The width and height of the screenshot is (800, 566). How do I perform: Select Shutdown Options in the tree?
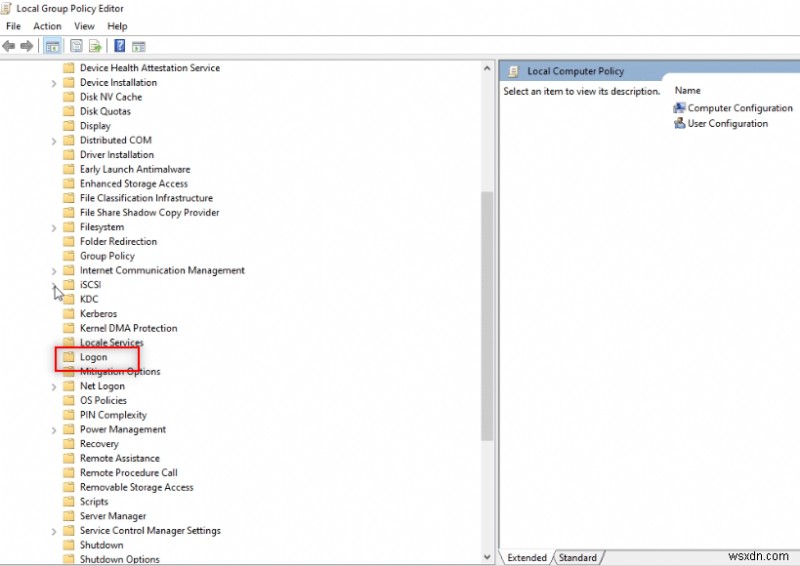(119, 559)
